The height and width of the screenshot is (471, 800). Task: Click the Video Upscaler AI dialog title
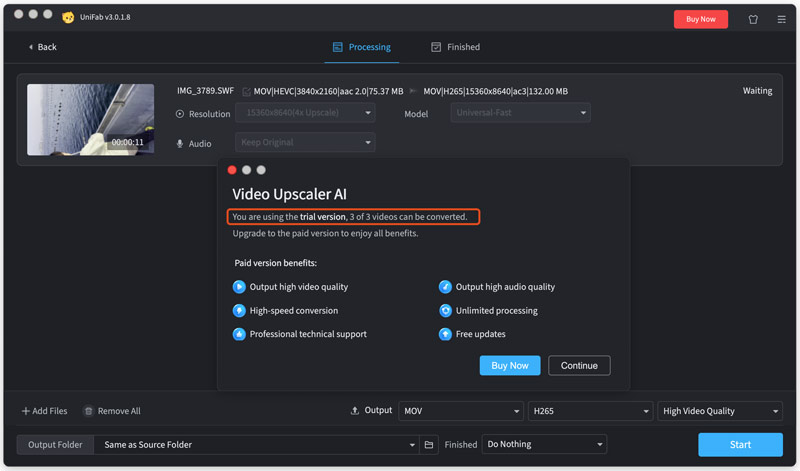pyautogui.click(x=289, y=194)
